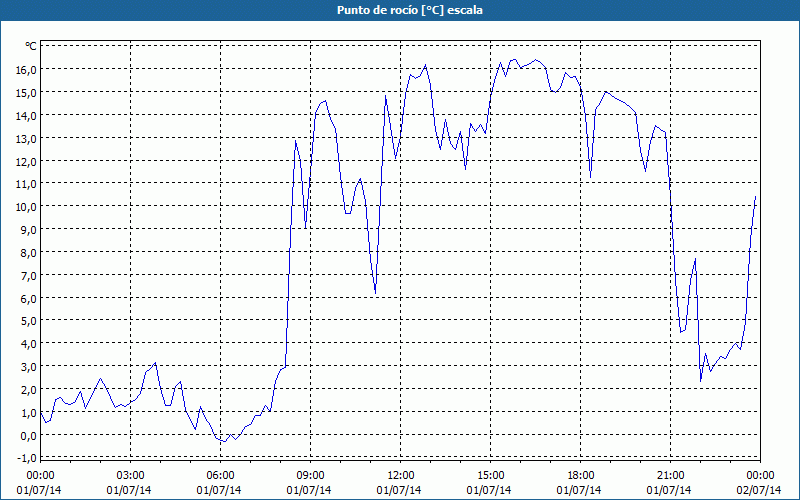
Task: Click the '01/07/14' date under 09:00
Action: pyautogui.click(x=309, y=490)
